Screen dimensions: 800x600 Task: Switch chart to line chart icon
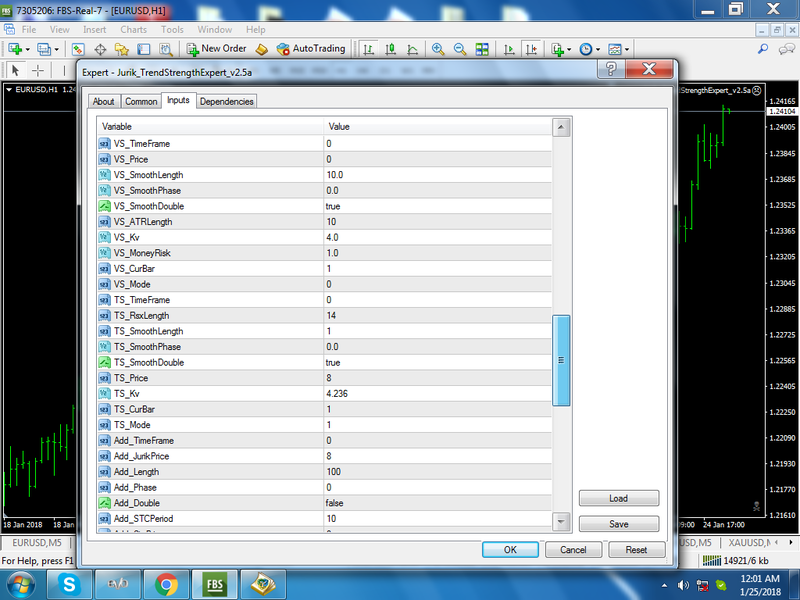pos(412,49)
